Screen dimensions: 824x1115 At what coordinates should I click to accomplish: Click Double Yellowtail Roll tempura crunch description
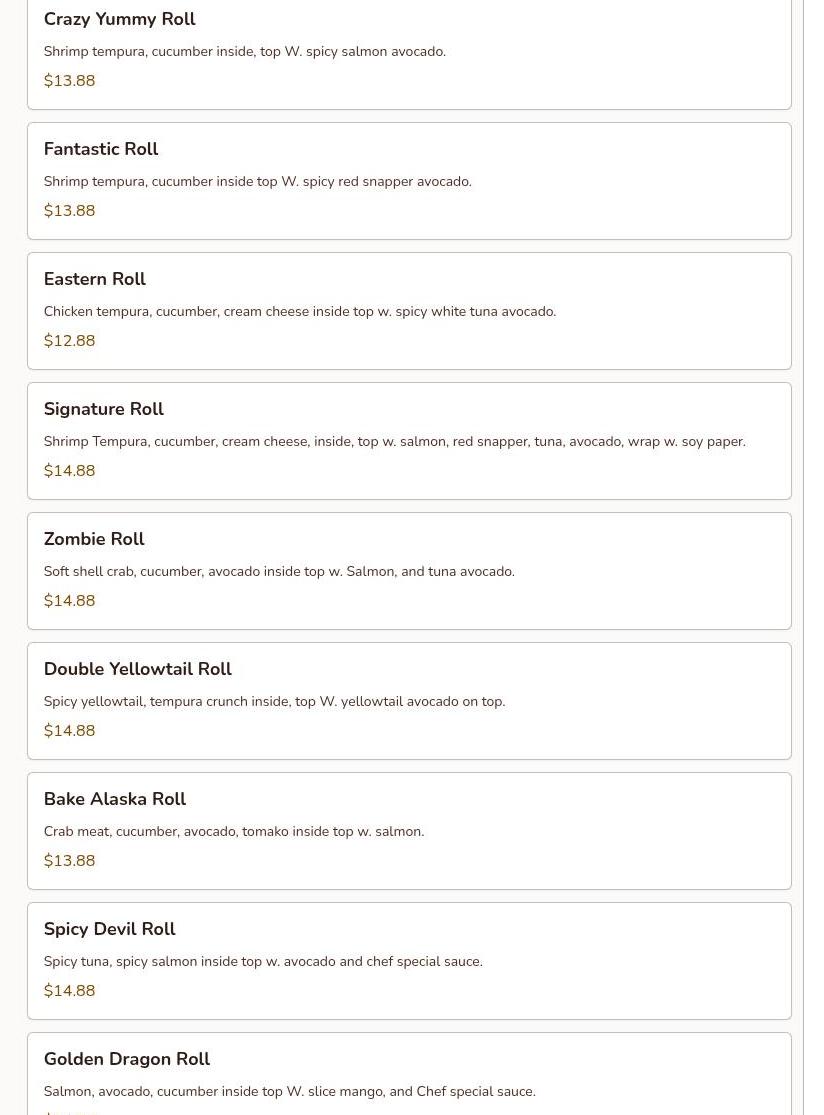coord(274,702)
